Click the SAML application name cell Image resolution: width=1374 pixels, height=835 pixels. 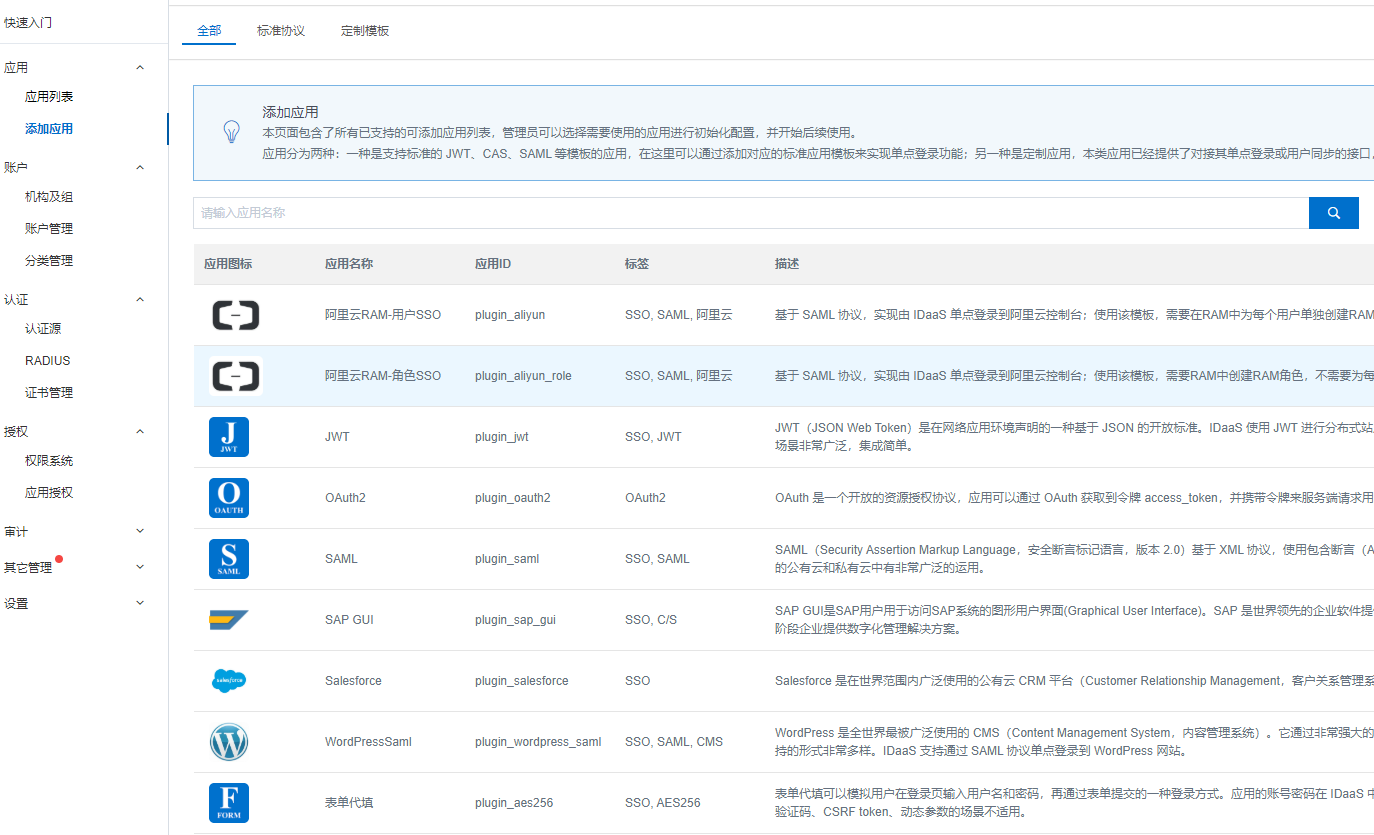(x=341, y=559)
